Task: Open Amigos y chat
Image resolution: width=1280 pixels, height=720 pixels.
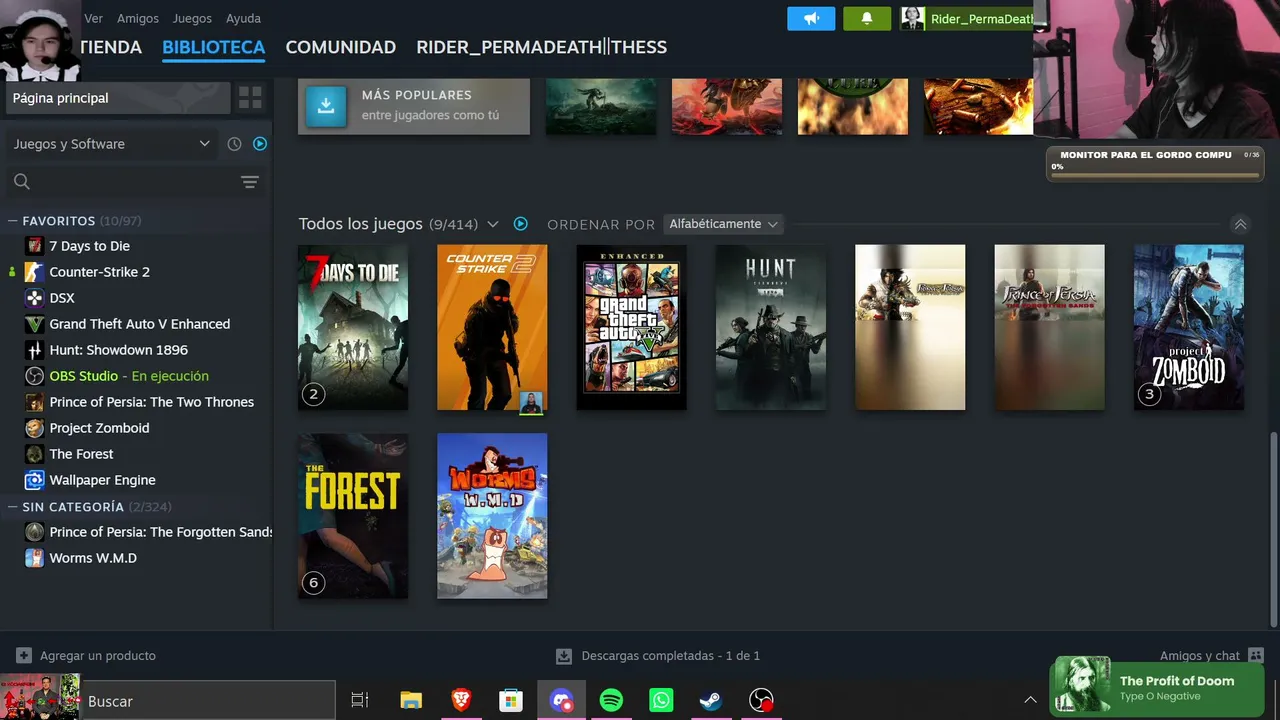Action: tap(1212, 656)
